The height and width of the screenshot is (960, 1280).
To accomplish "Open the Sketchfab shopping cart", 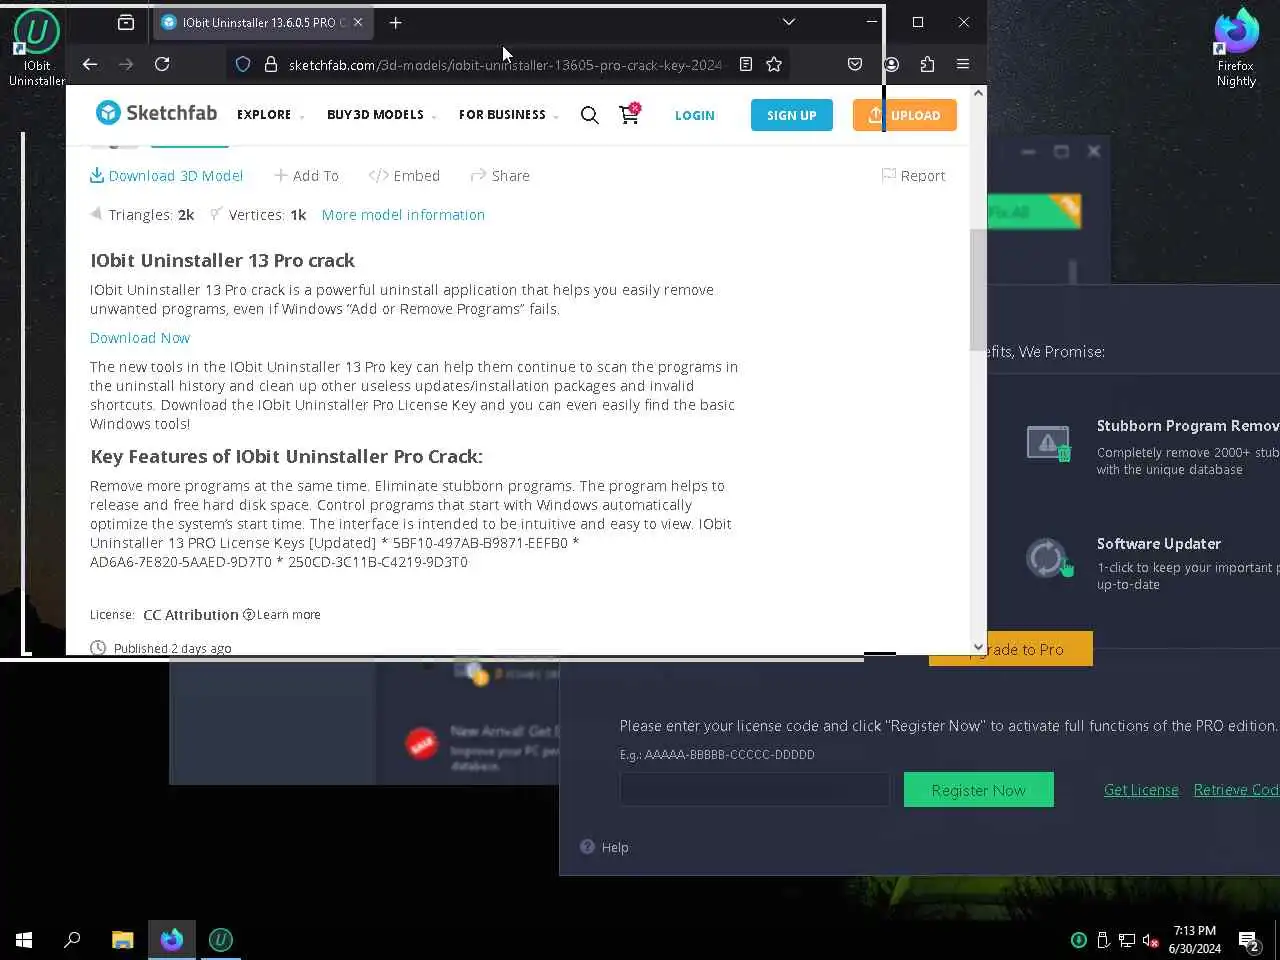I will click(629, 114).
